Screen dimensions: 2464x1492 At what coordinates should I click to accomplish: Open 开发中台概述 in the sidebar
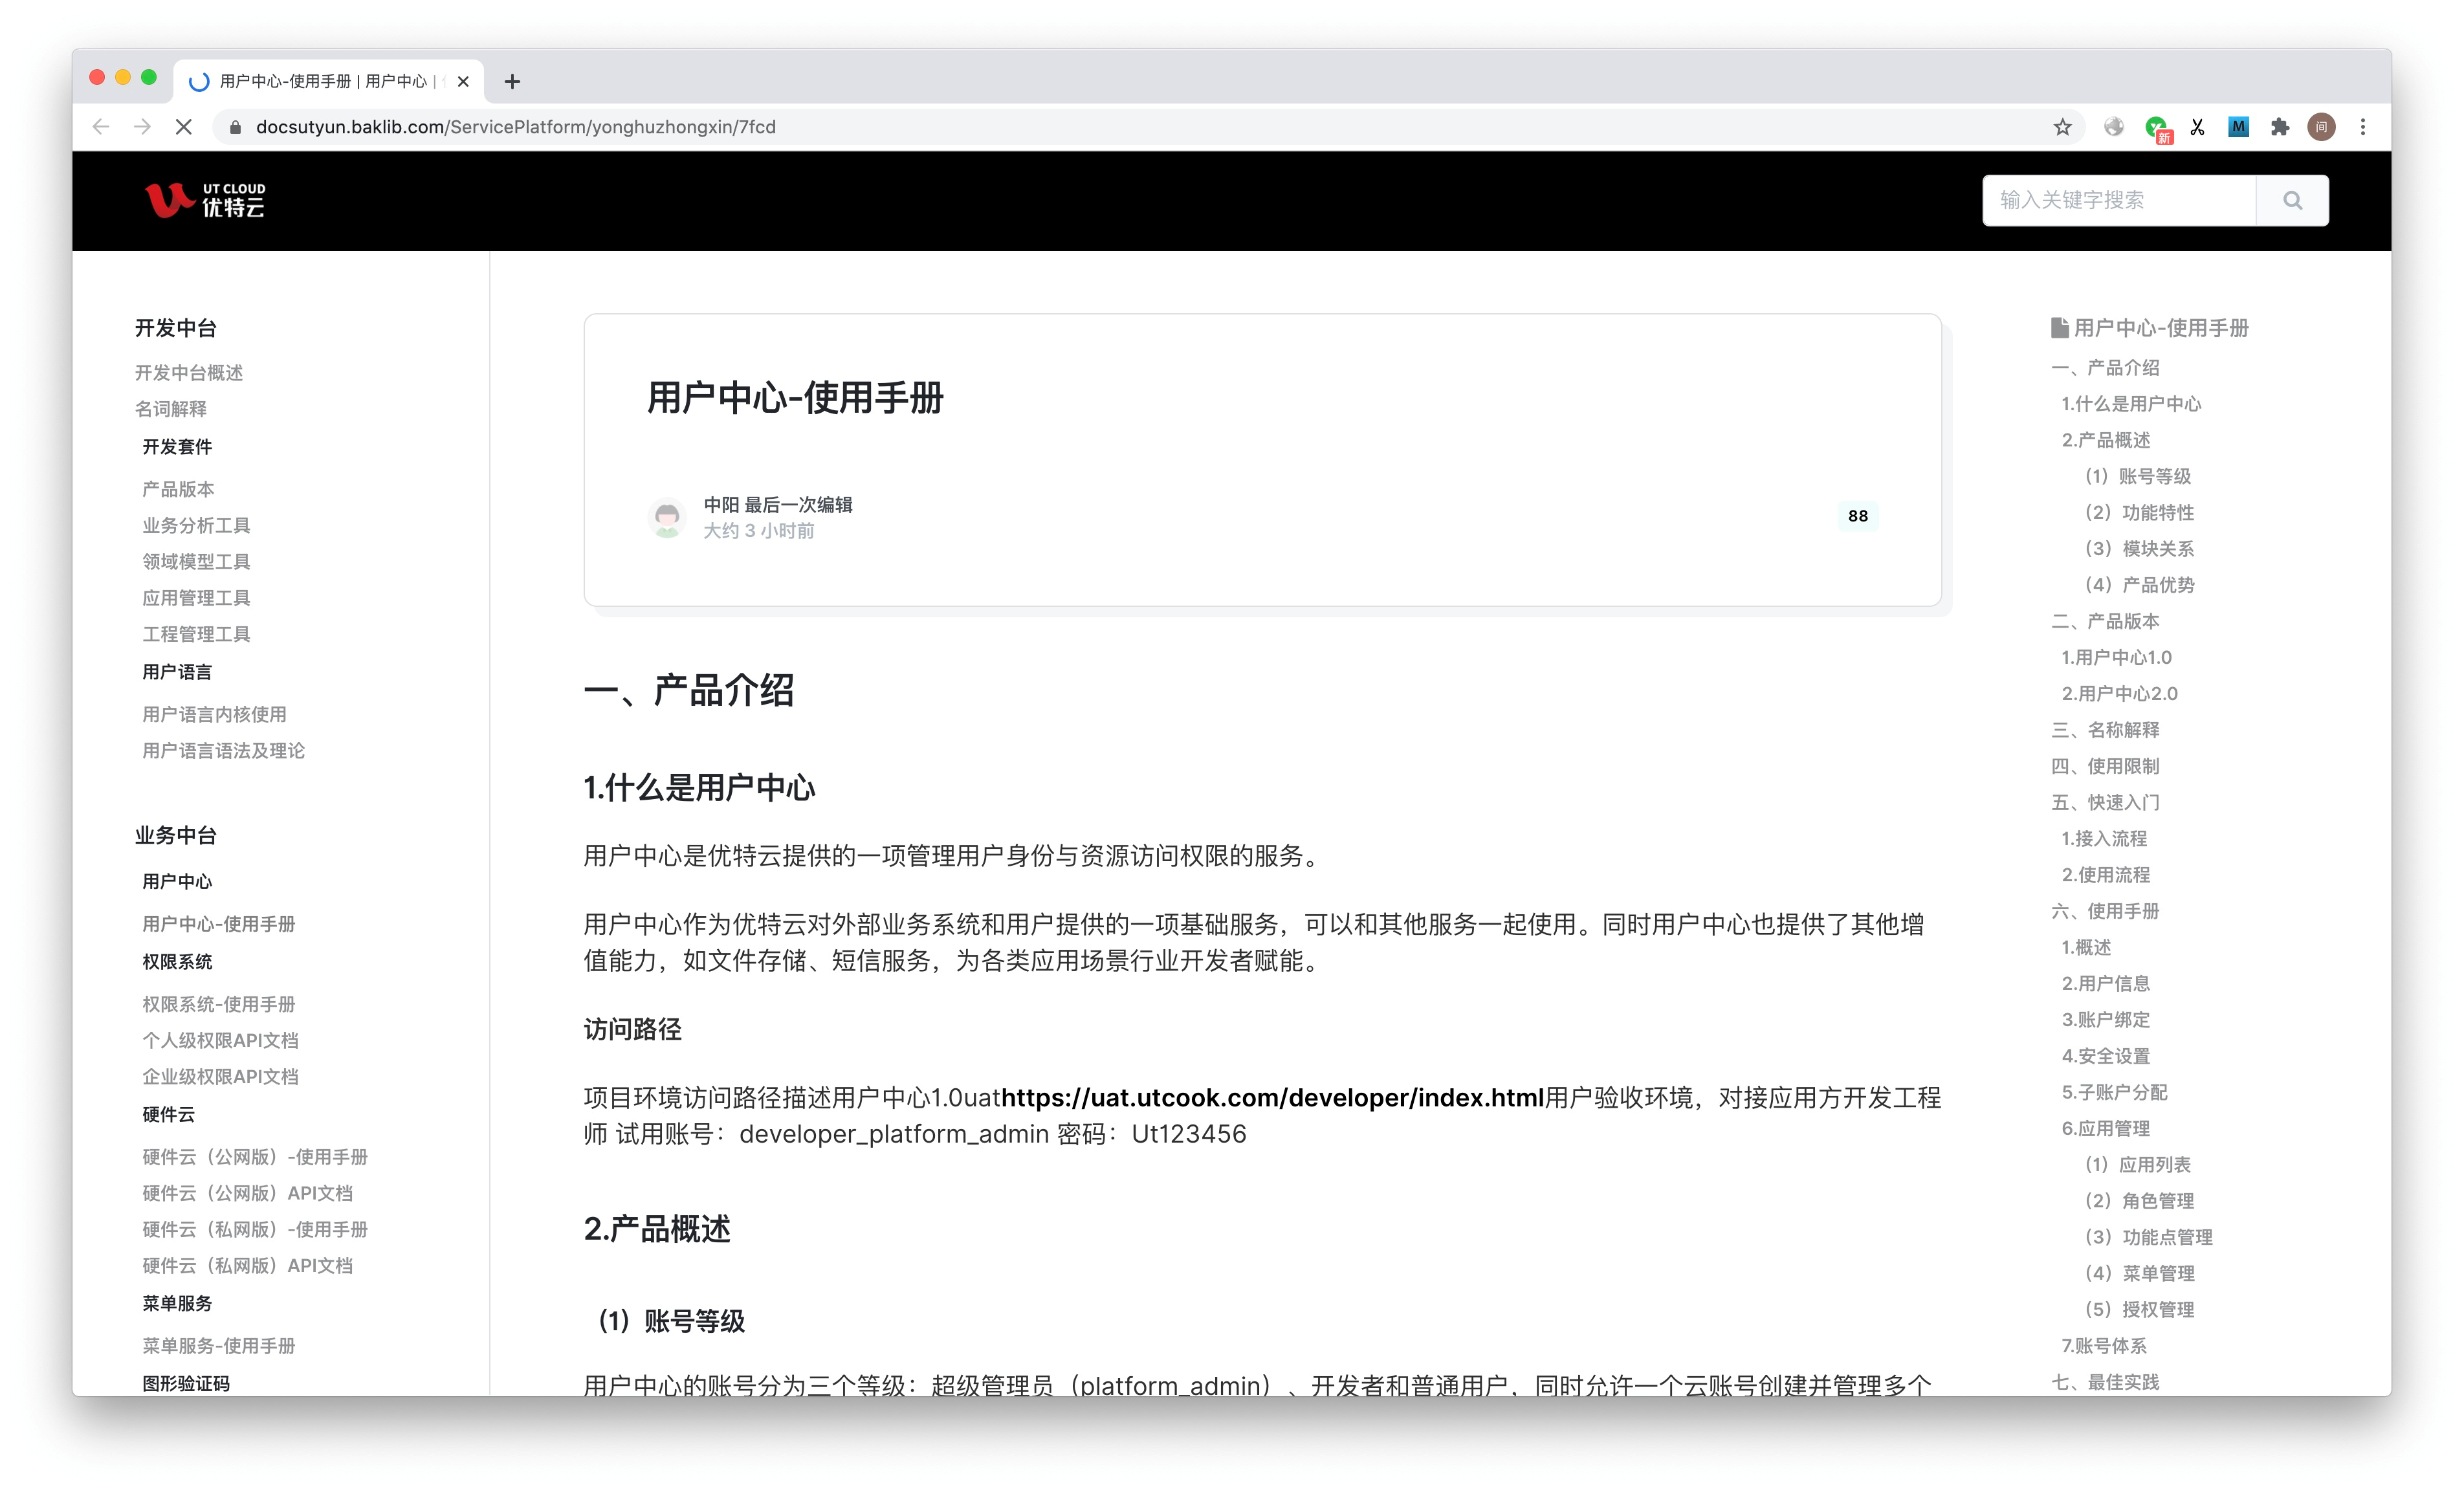(189, 372)
